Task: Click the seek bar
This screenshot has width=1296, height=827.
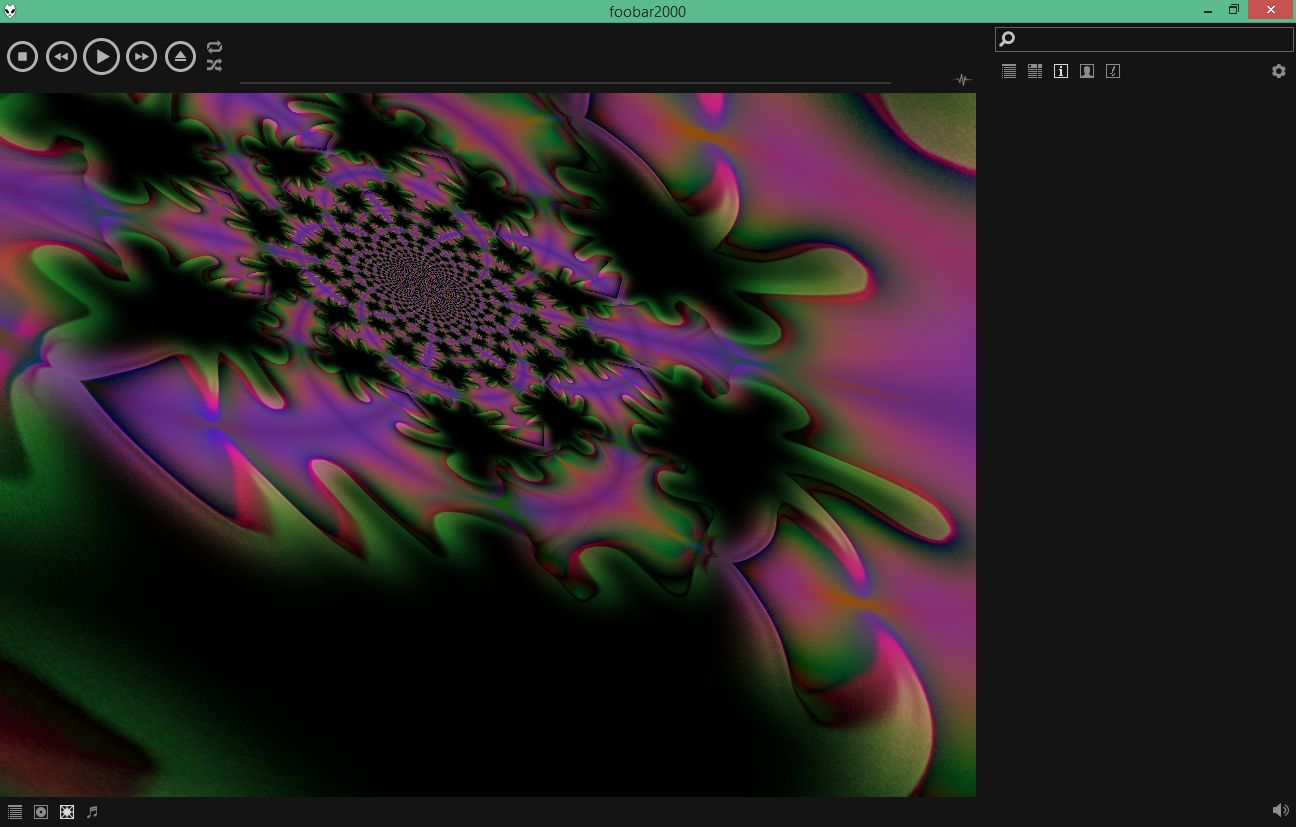Action: coord(565,83)
